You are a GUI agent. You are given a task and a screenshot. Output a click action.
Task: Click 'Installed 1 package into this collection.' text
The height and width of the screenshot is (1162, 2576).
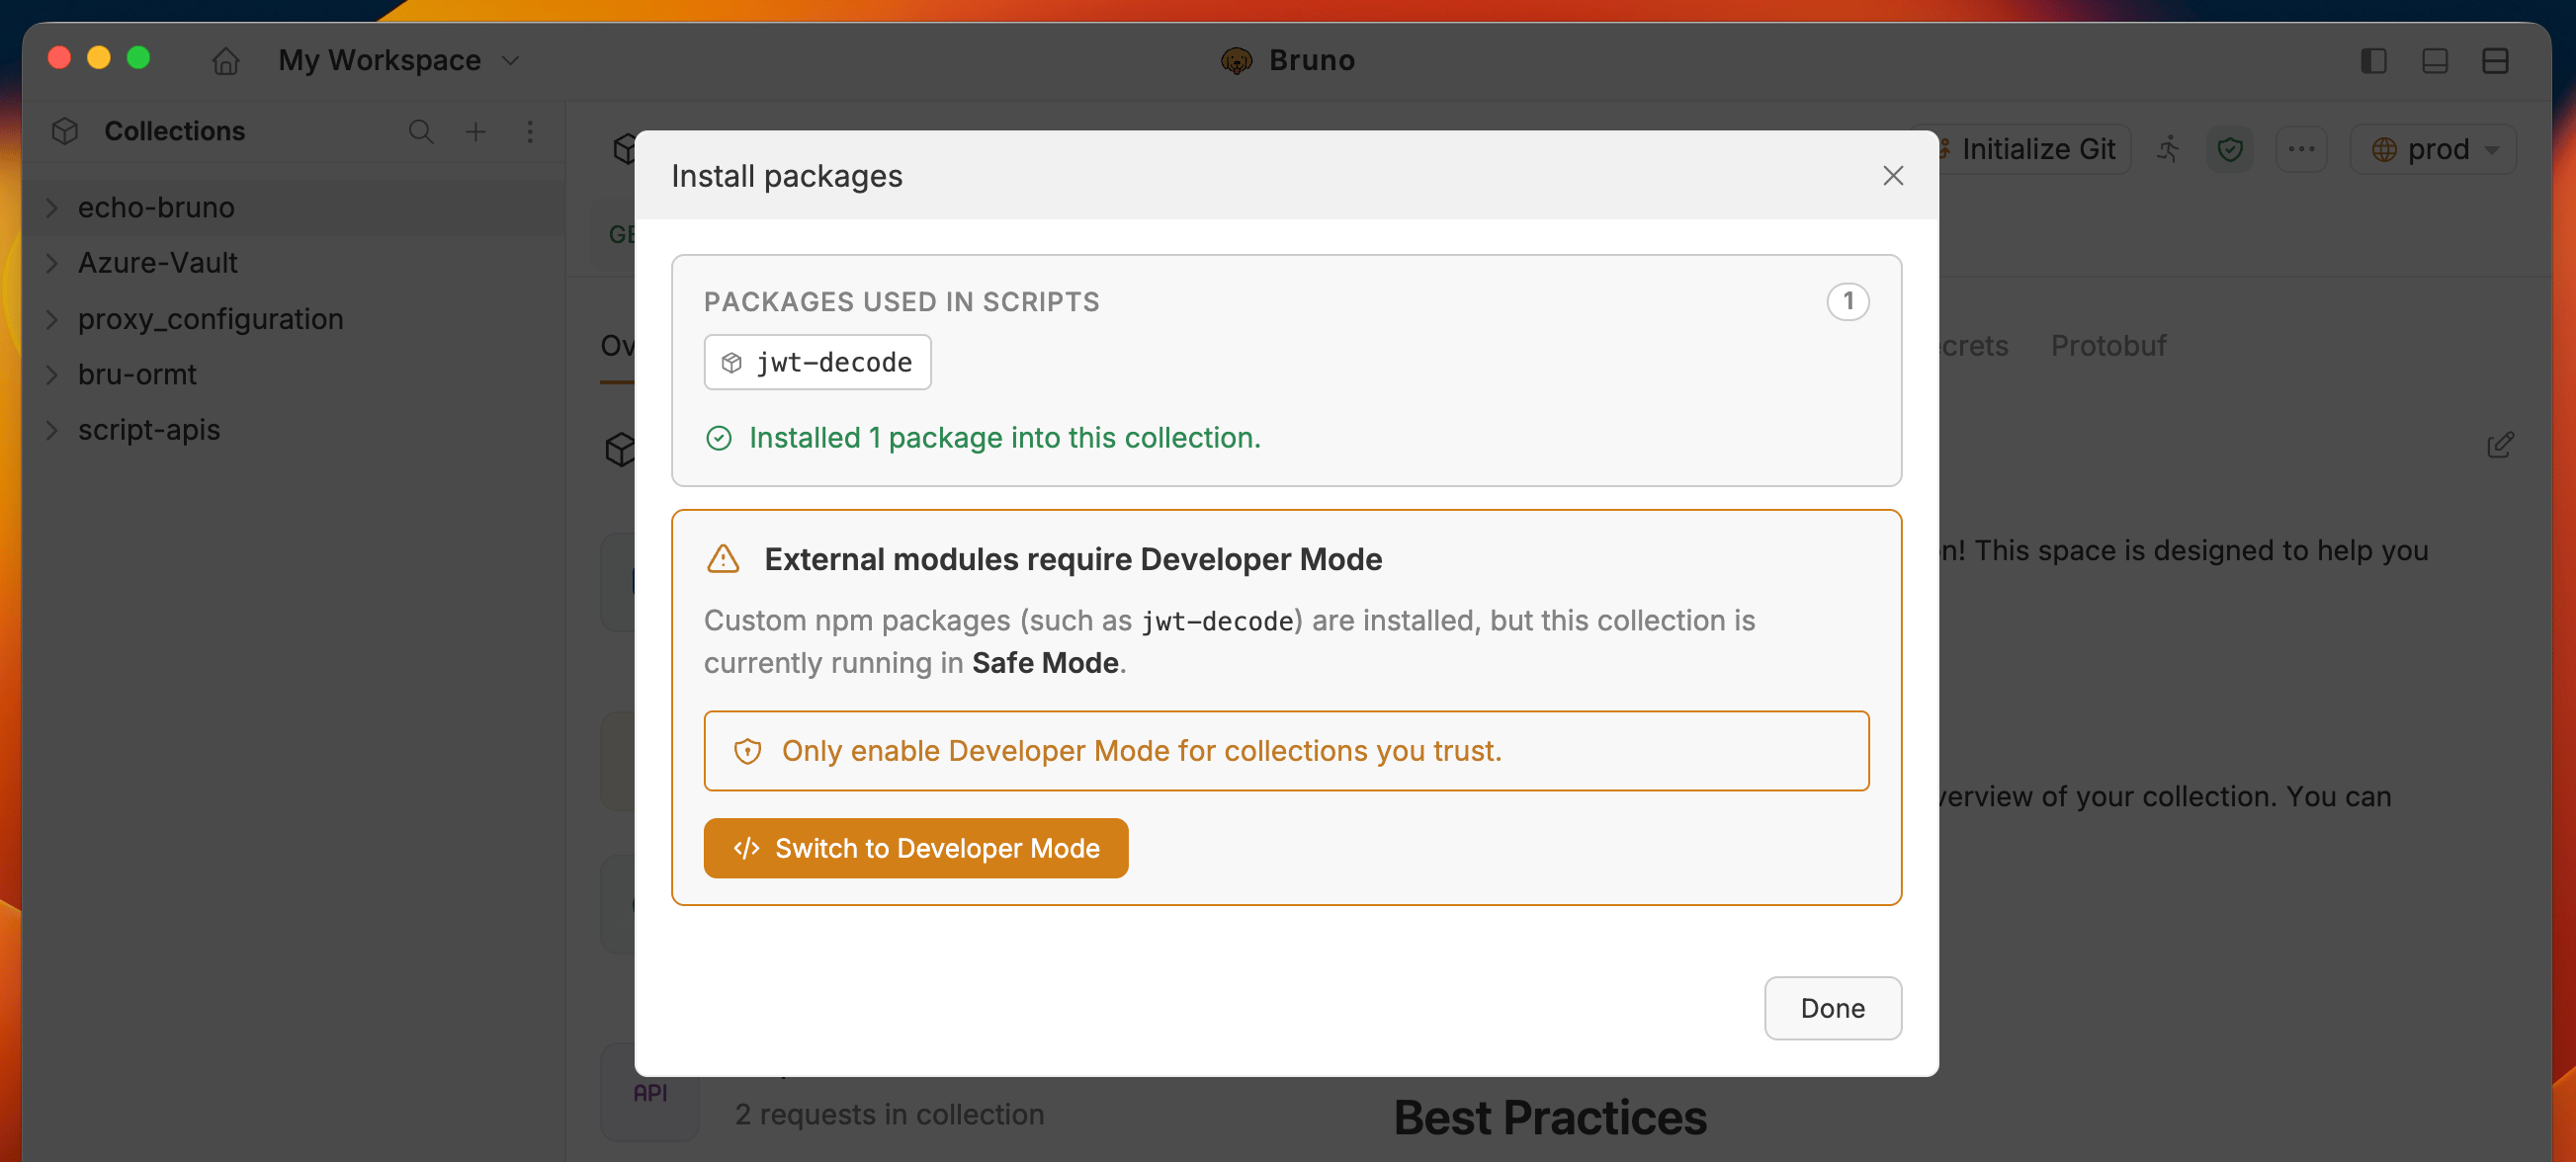pos(1004,438)
